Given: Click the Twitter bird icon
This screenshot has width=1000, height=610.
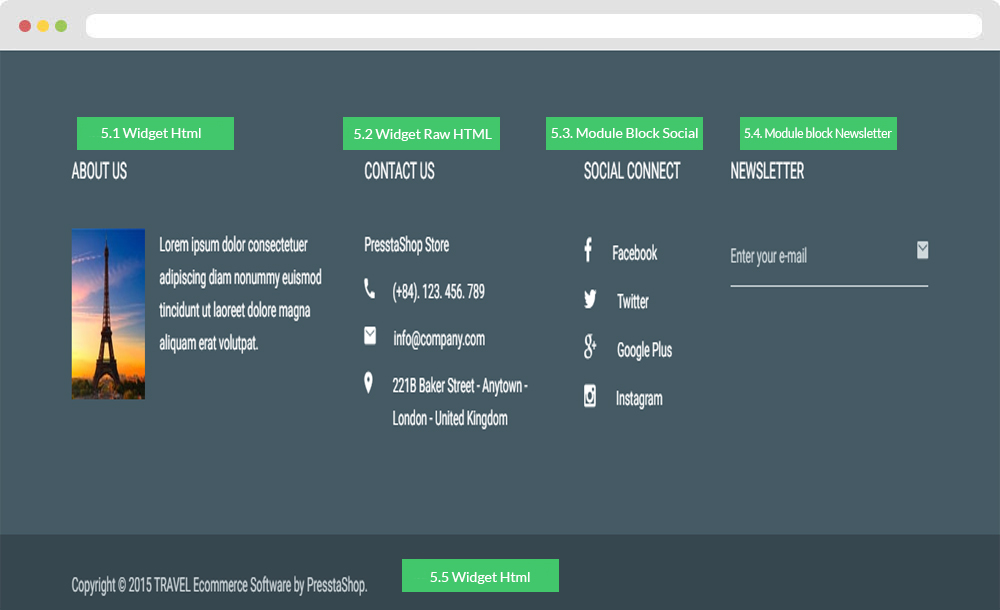Looking at the screenshot, I should coord(590,299).
